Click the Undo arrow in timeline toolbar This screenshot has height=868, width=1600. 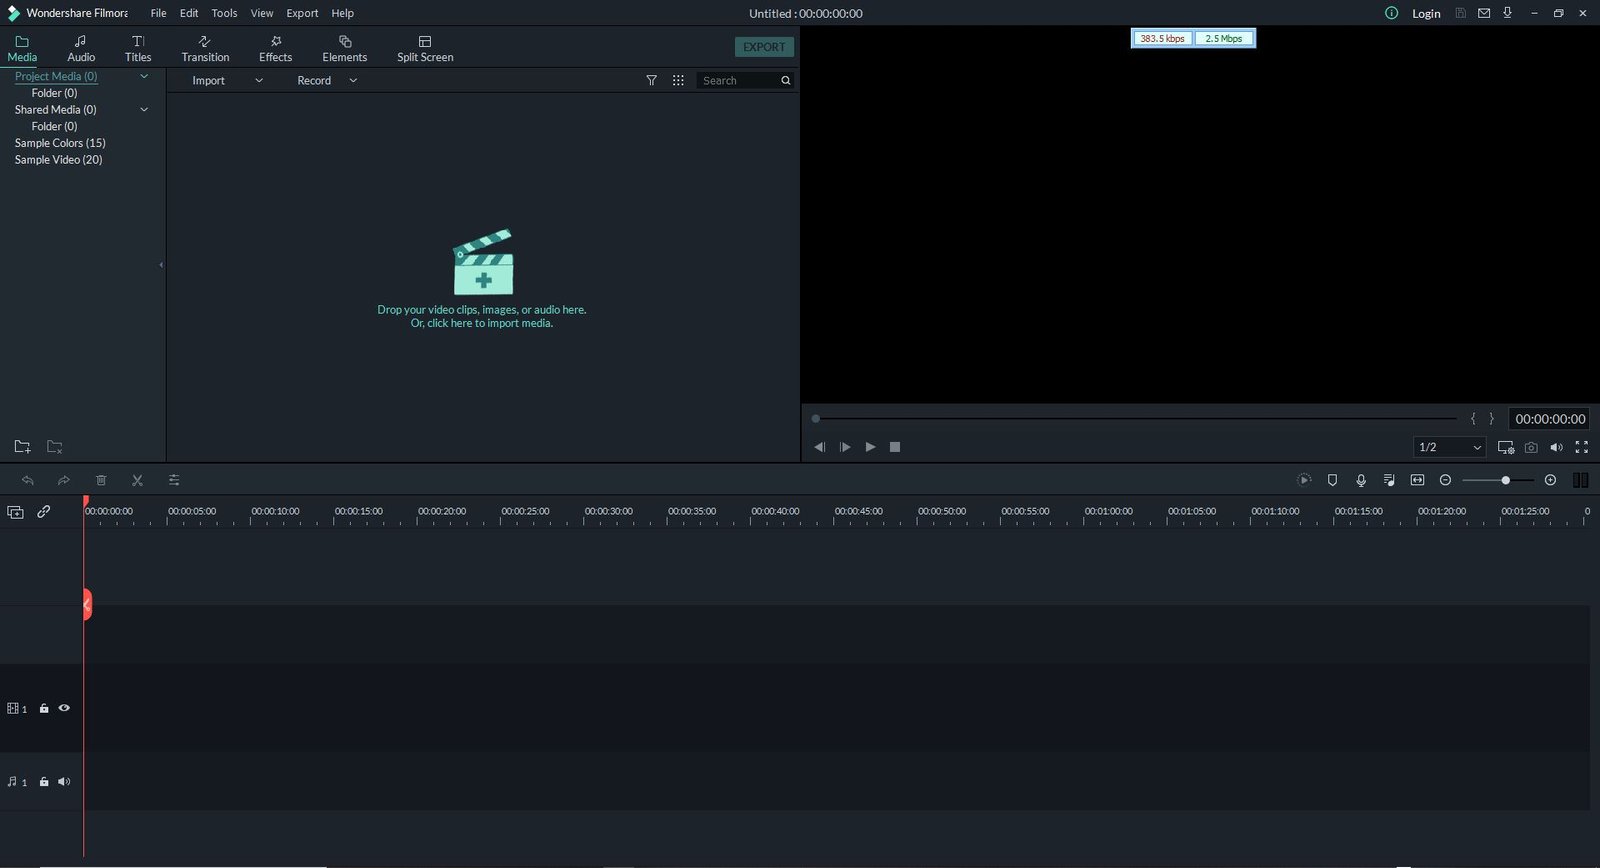[x=28, y=480]
